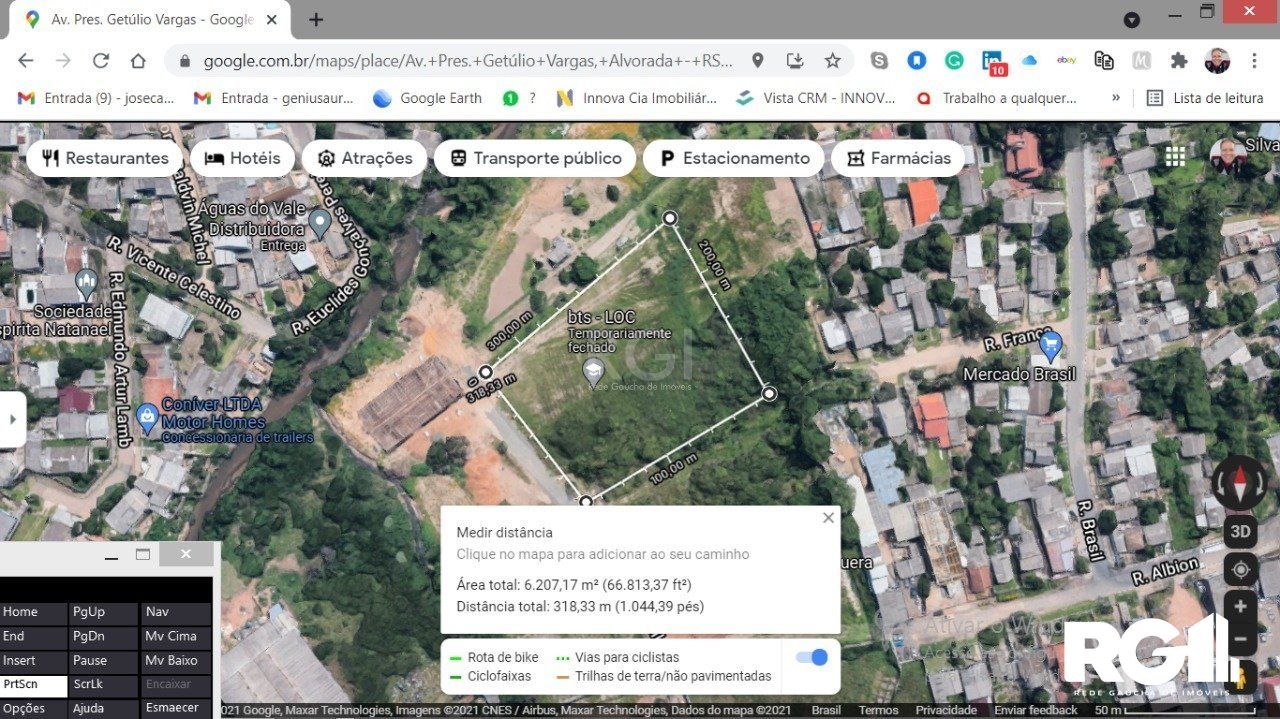Image resolution: width=1280 pixels, height=719 pixels.
Task: Open Google apps grid
Action: [x=1175, y=157]
